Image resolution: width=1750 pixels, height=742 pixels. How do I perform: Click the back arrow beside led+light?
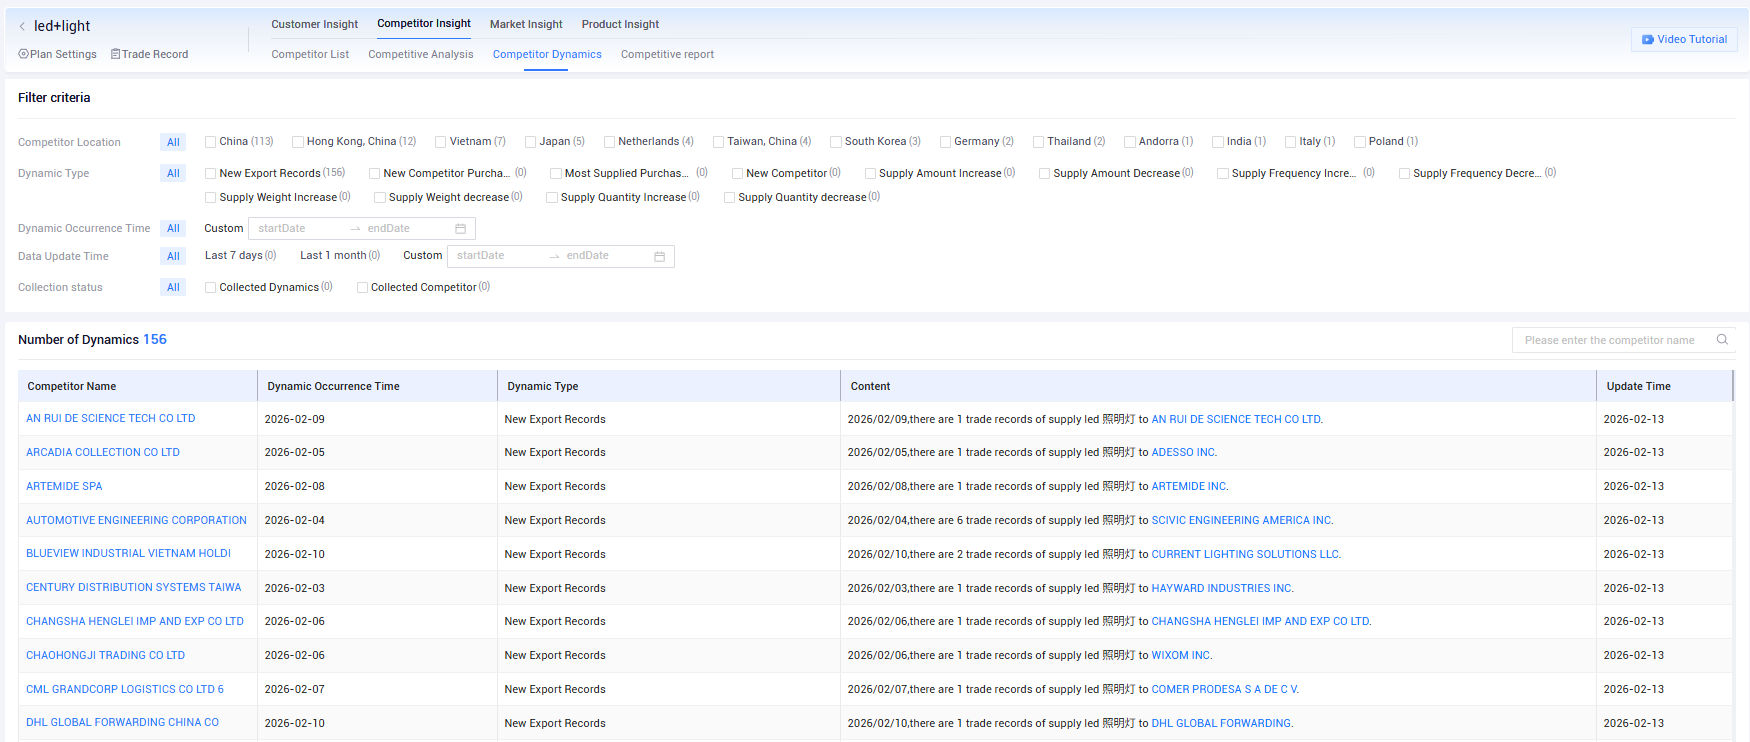tap(22, 26)
